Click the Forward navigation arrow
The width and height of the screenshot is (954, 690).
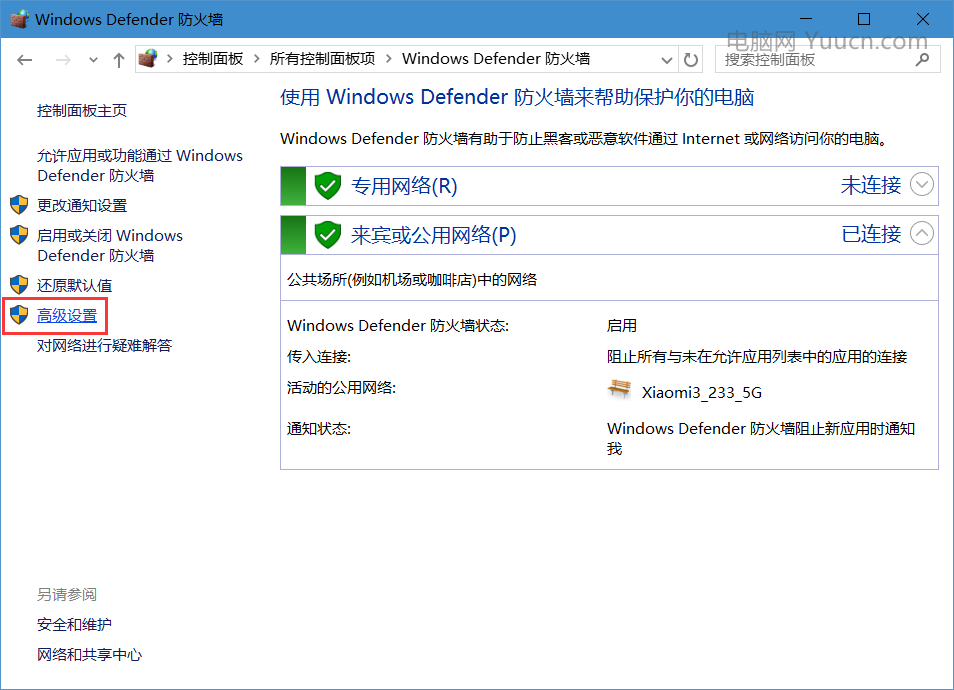click(63, 60)
